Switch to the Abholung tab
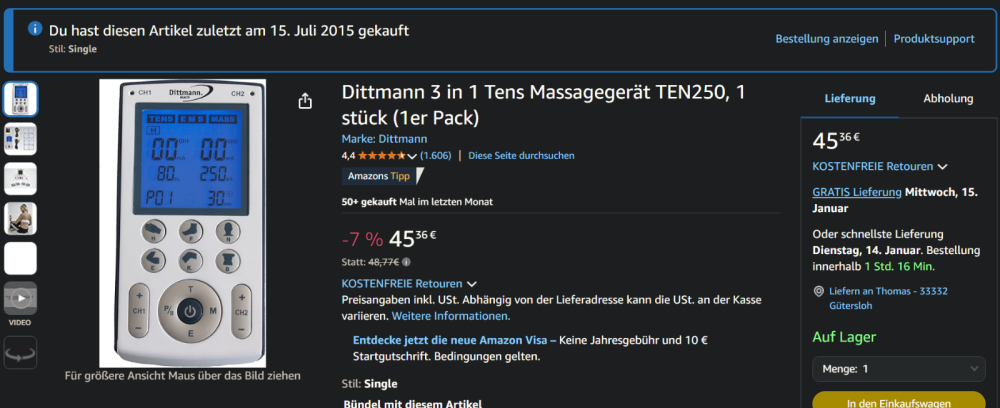The image size is (1000, 408). 947,99
